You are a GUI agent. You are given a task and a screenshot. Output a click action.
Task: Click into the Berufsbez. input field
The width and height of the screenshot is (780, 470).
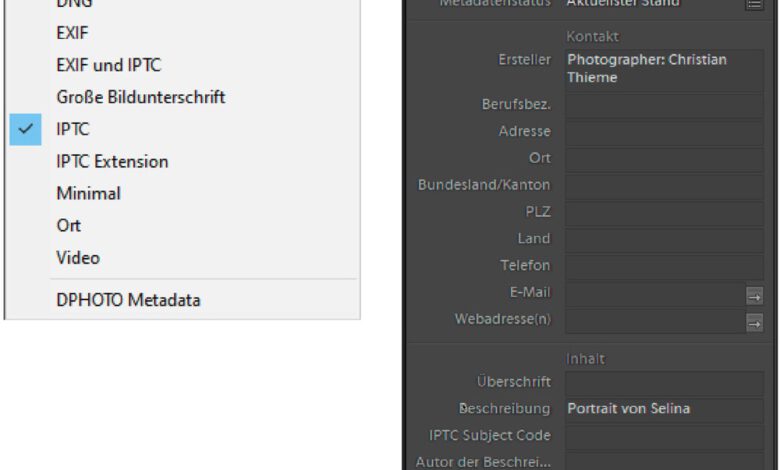664,104
